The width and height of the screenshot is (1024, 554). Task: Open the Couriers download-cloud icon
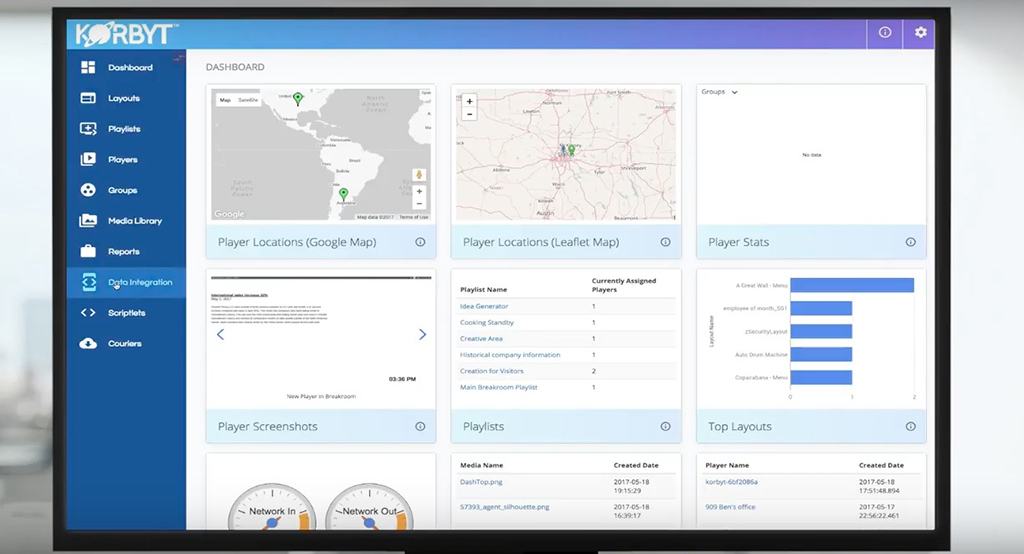pyautogui.click(x=88, y=344)
